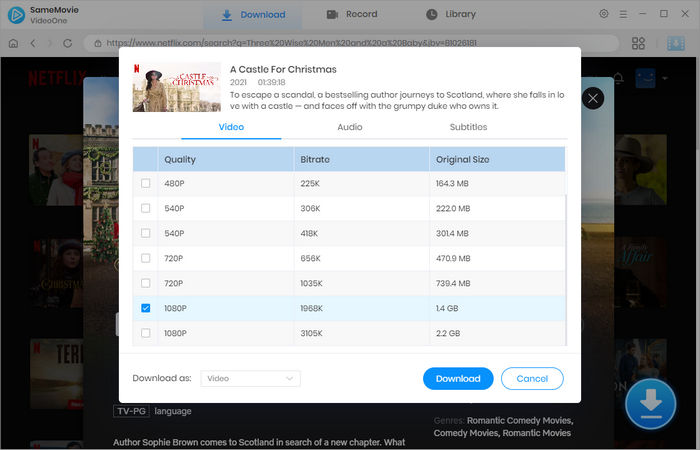This screenshot has width=700, height=450.
Task: Open the settings gear icon
Action: 604,14
